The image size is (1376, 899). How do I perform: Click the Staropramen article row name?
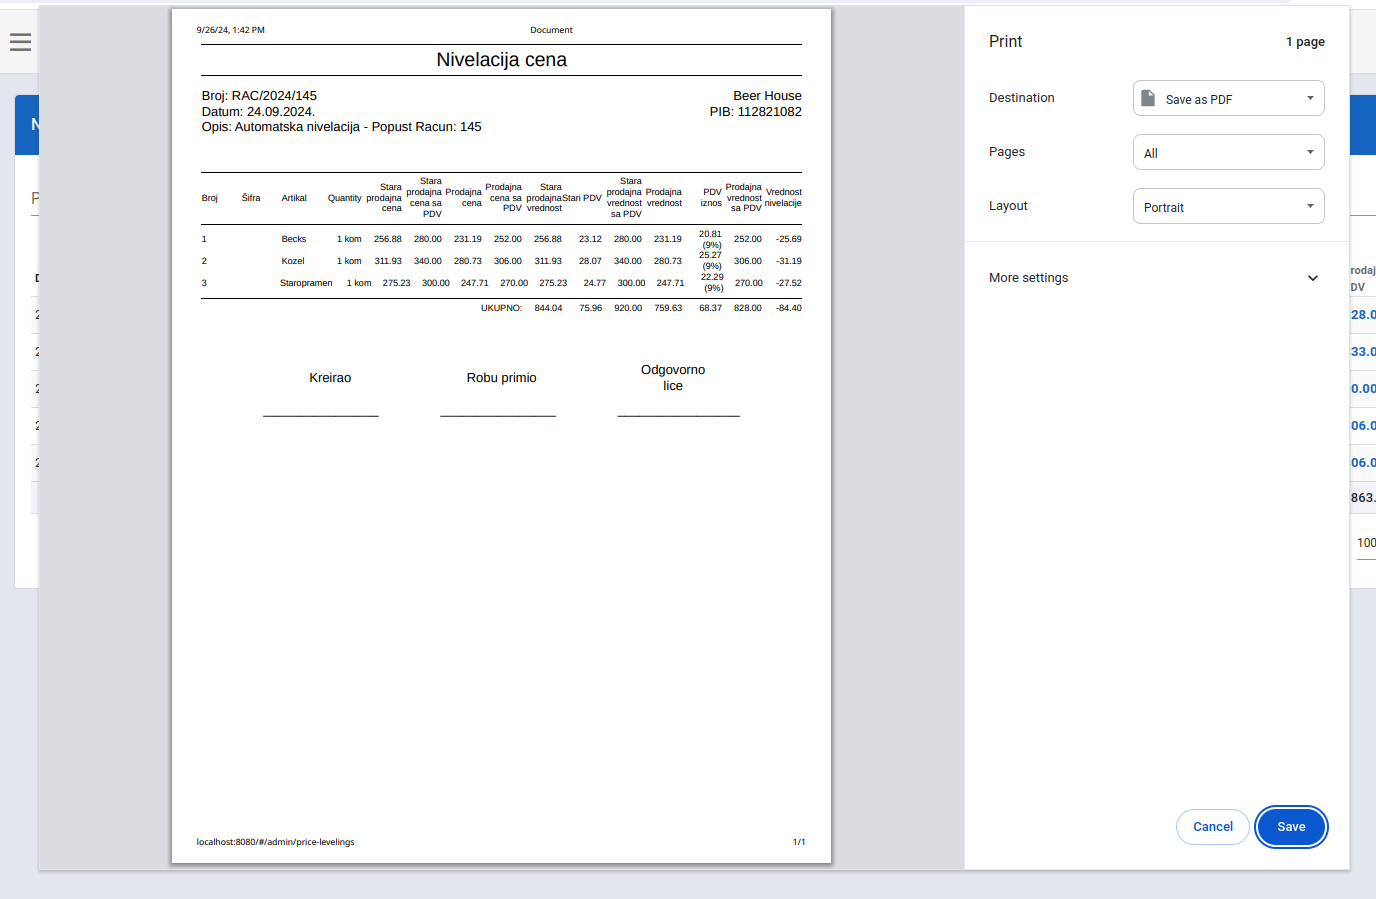pos(306,283)
